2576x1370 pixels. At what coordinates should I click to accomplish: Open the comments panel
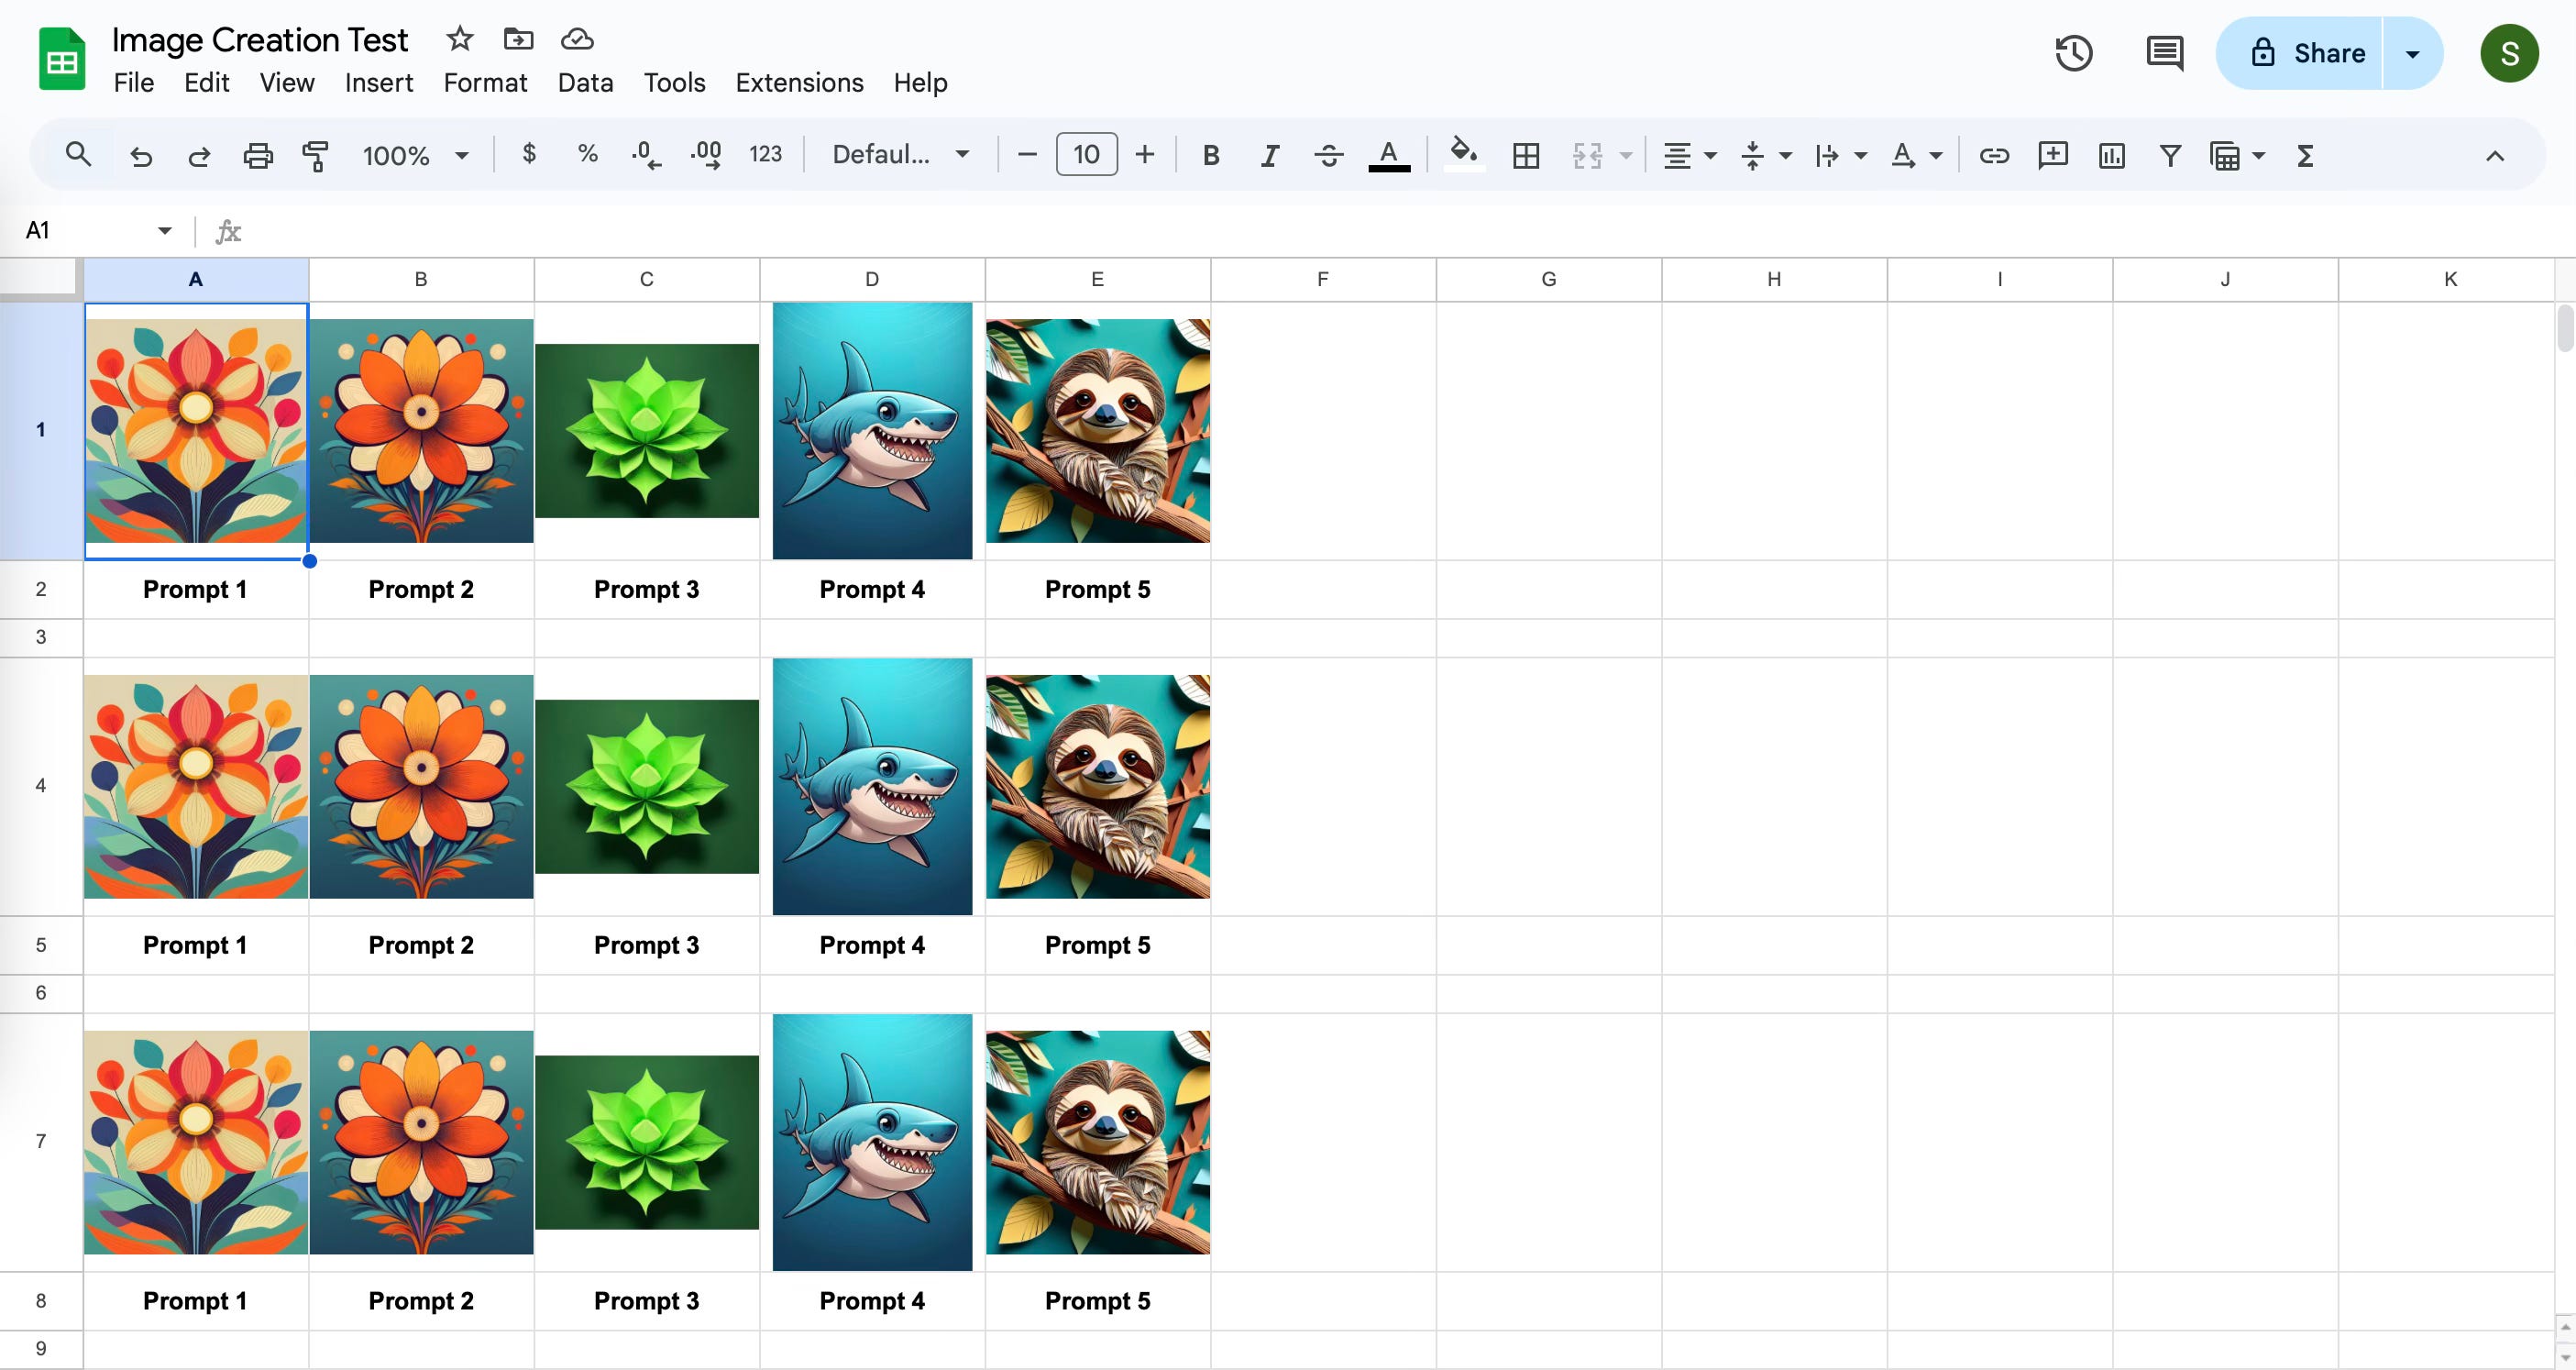coord(2165,53)
